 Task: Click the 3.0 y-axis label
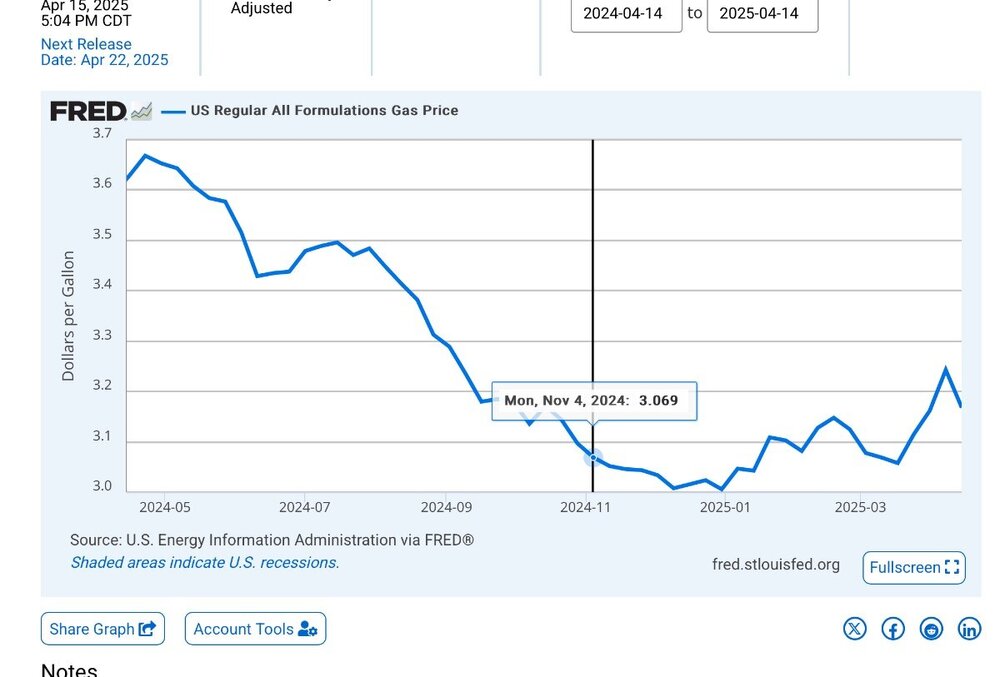(x=102, y=486)
